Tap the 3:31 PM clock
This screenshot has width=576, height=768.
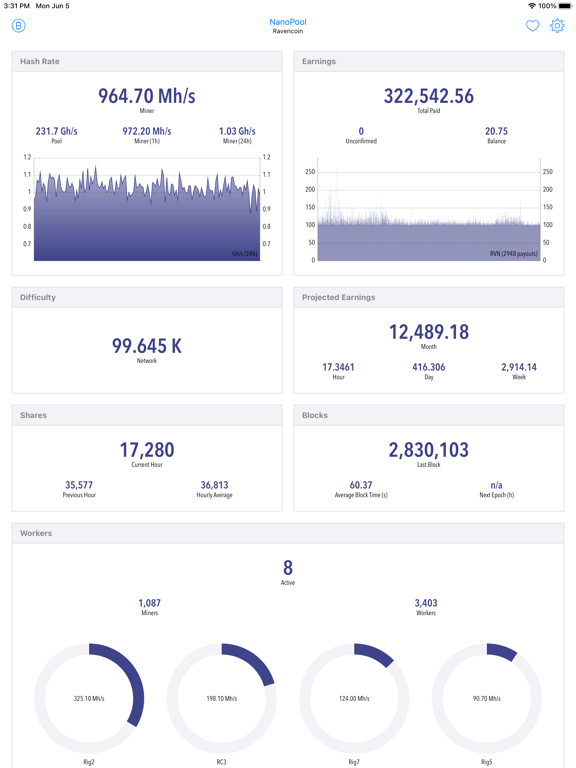(17, 6)
